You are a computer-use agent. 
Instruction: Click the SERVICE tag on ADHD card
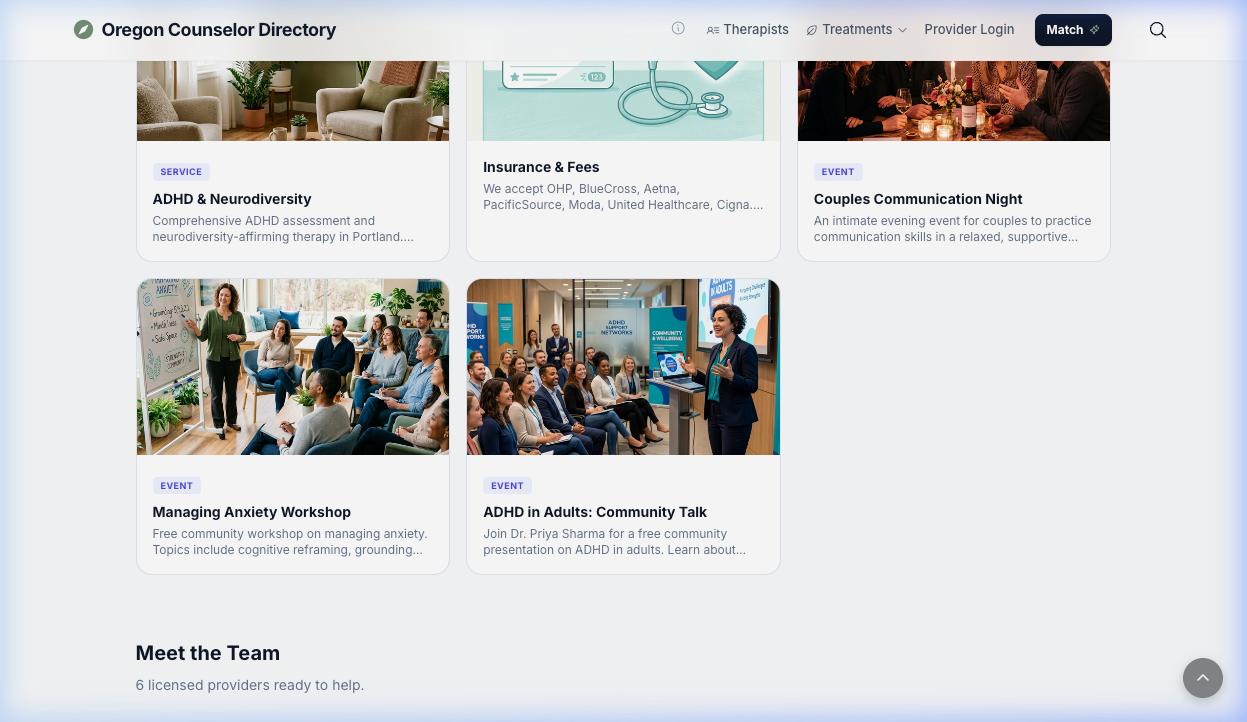pos(181,172)
